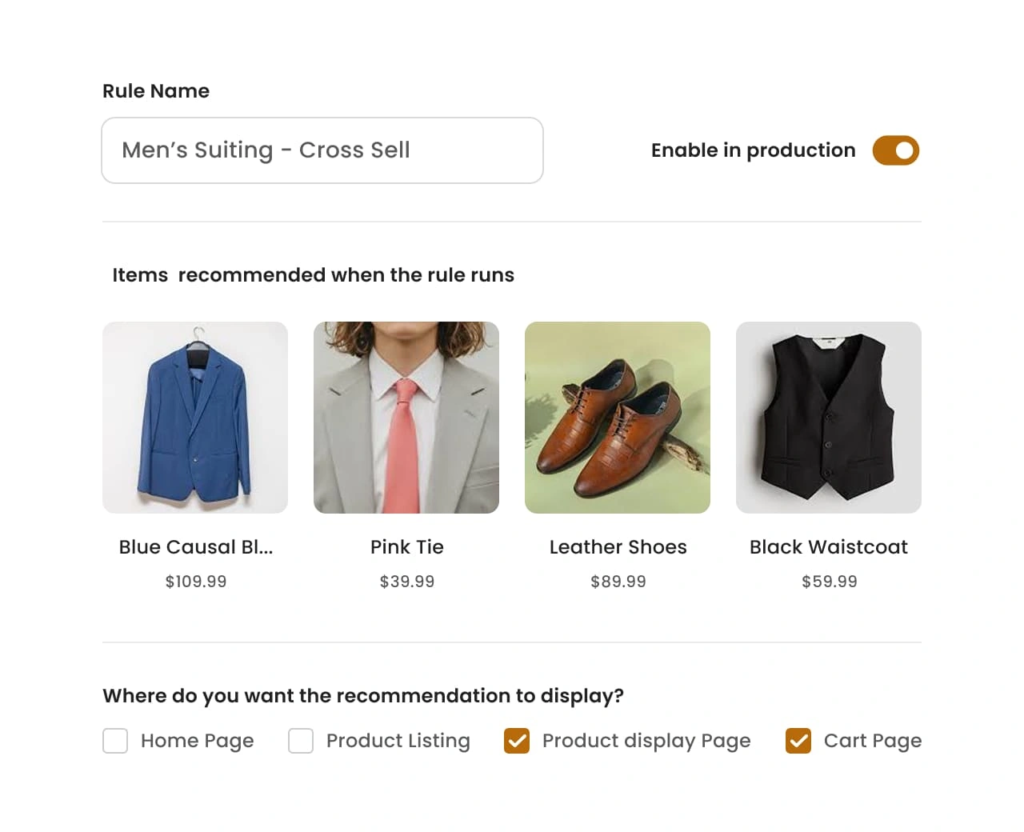Click the $59.99 price label
Image resolution: width=1024 pixels, height=832 pixels.
[x=829, y=581]
